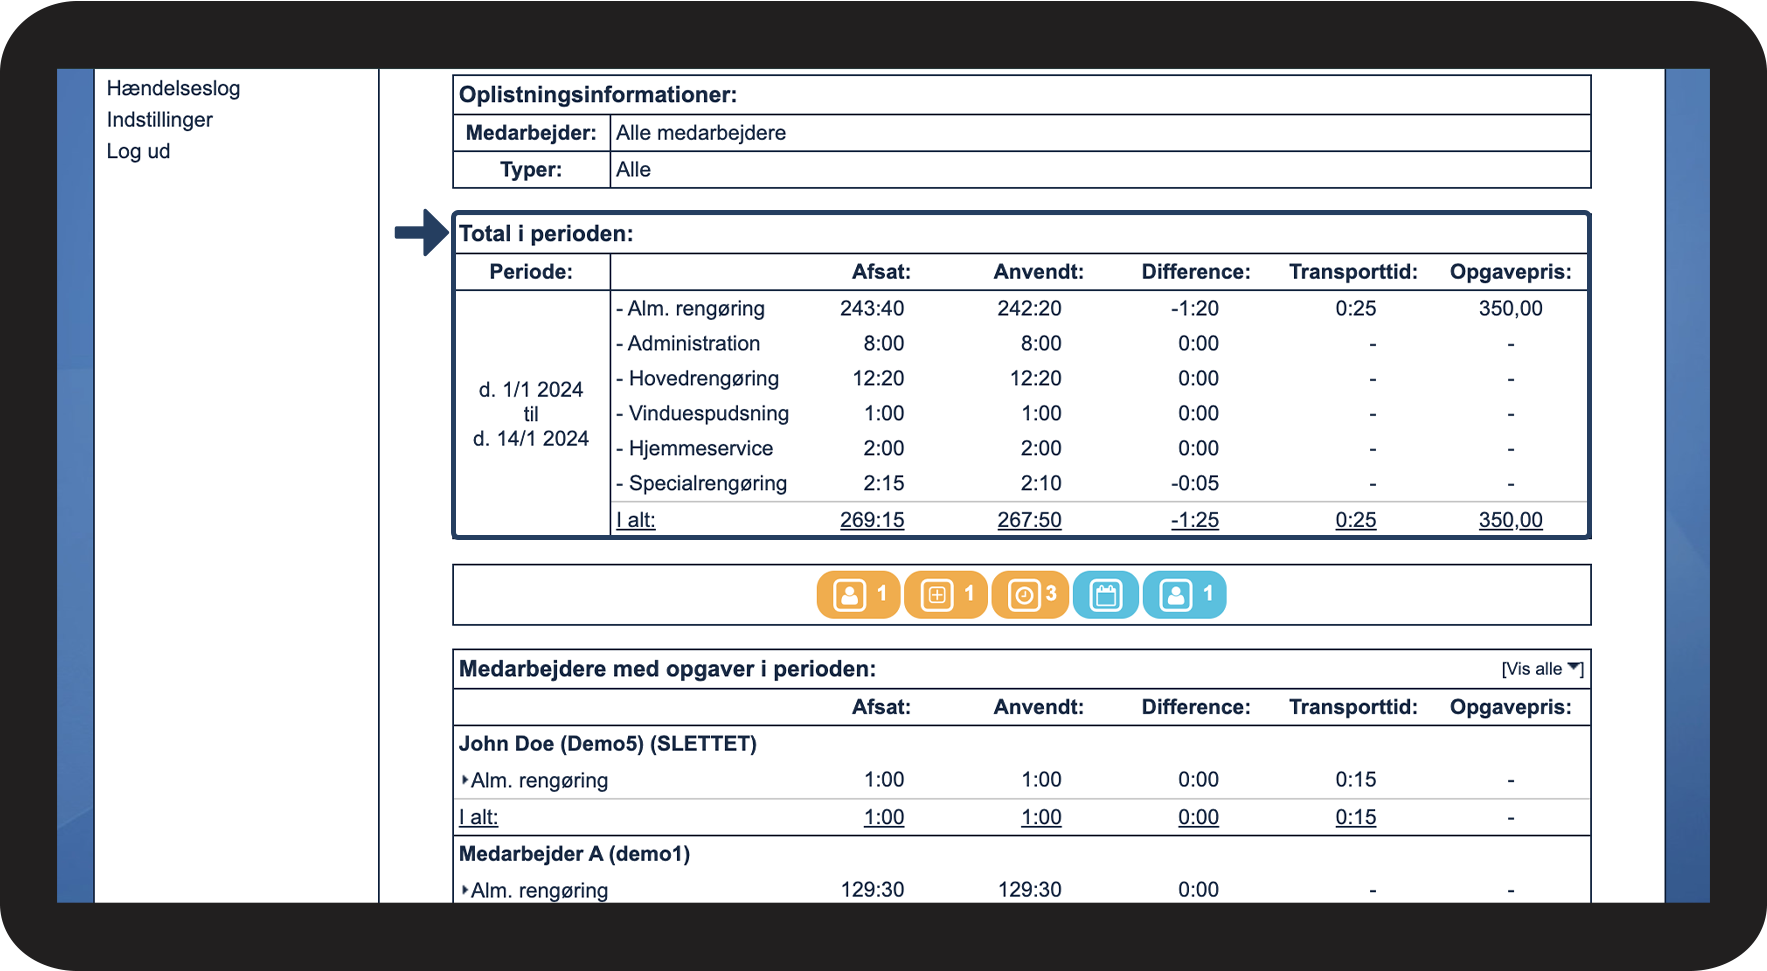Click the Medarbejdere med opgaver i perioden heading
The width and height of the screenshot is (1767, 971).
pos(667,669)
